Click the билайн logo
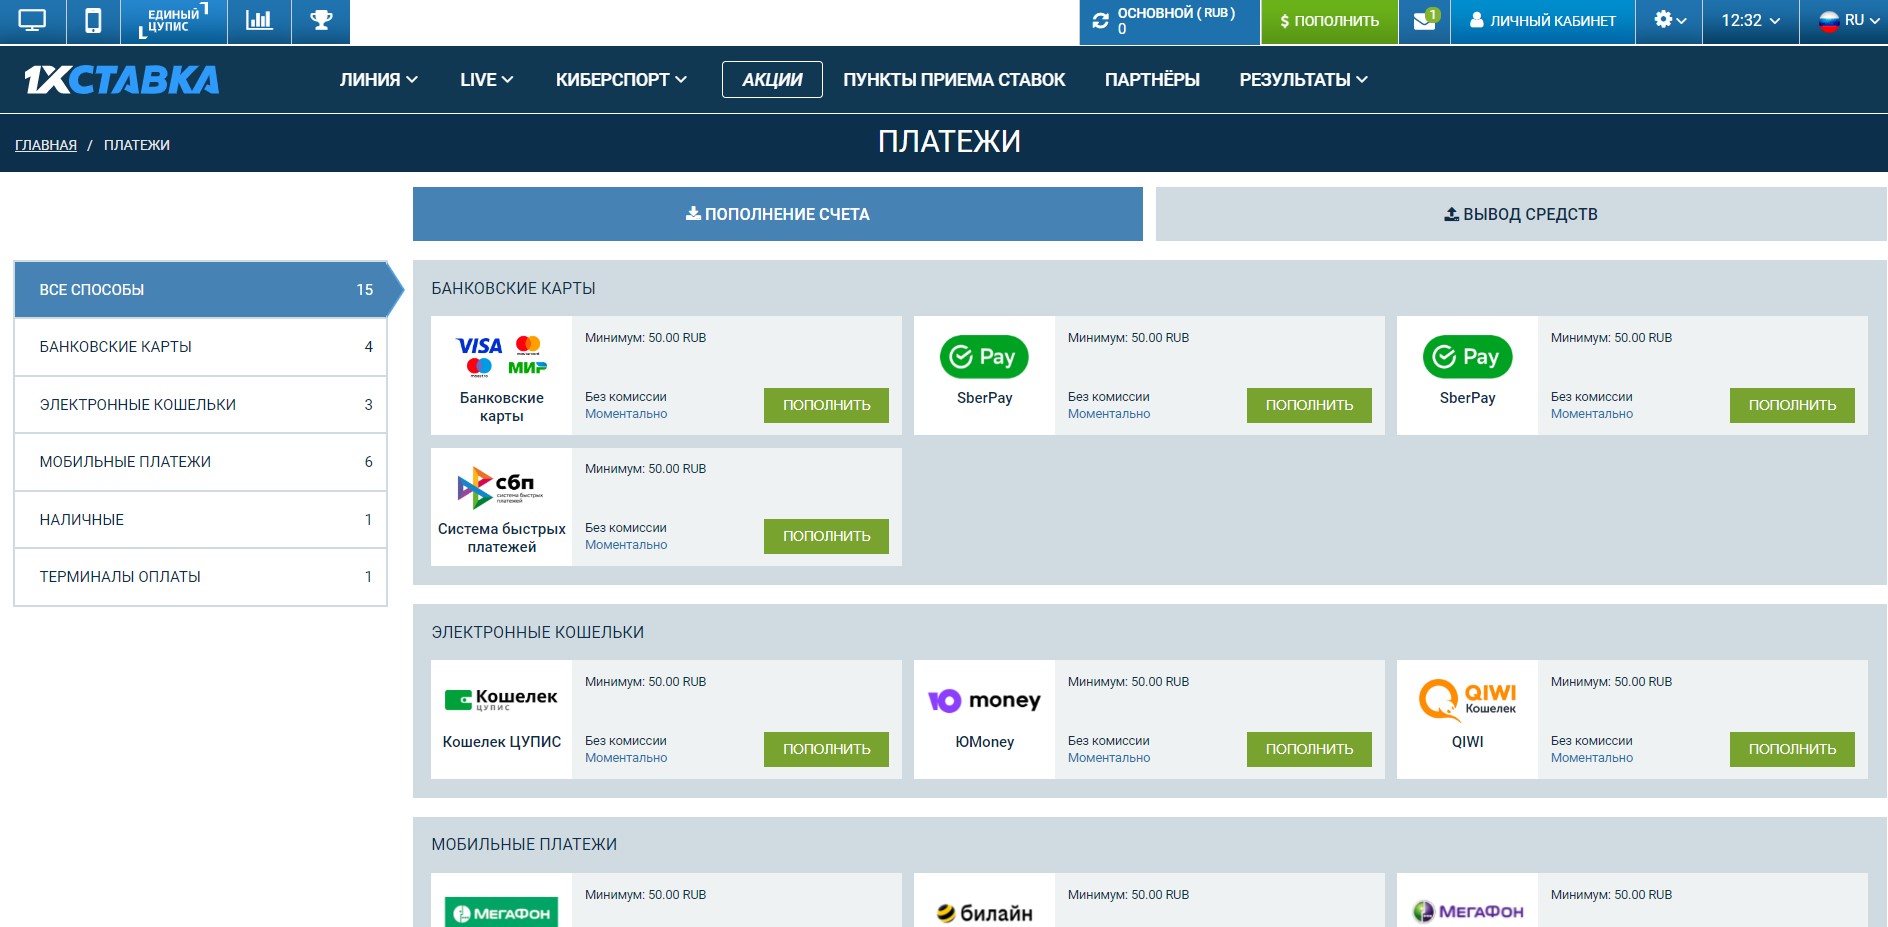 tap(984, 913)
